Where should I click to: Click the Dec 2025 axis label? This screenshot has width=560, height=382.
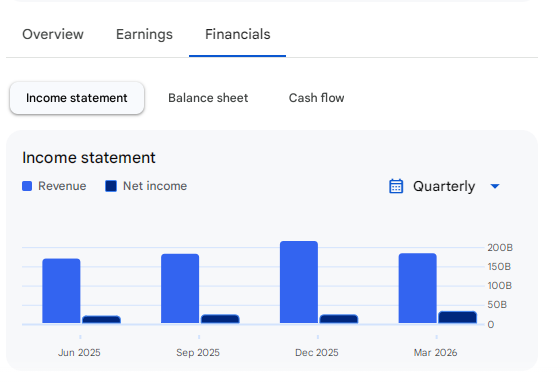pyautogui.click(x=317, y=353)
